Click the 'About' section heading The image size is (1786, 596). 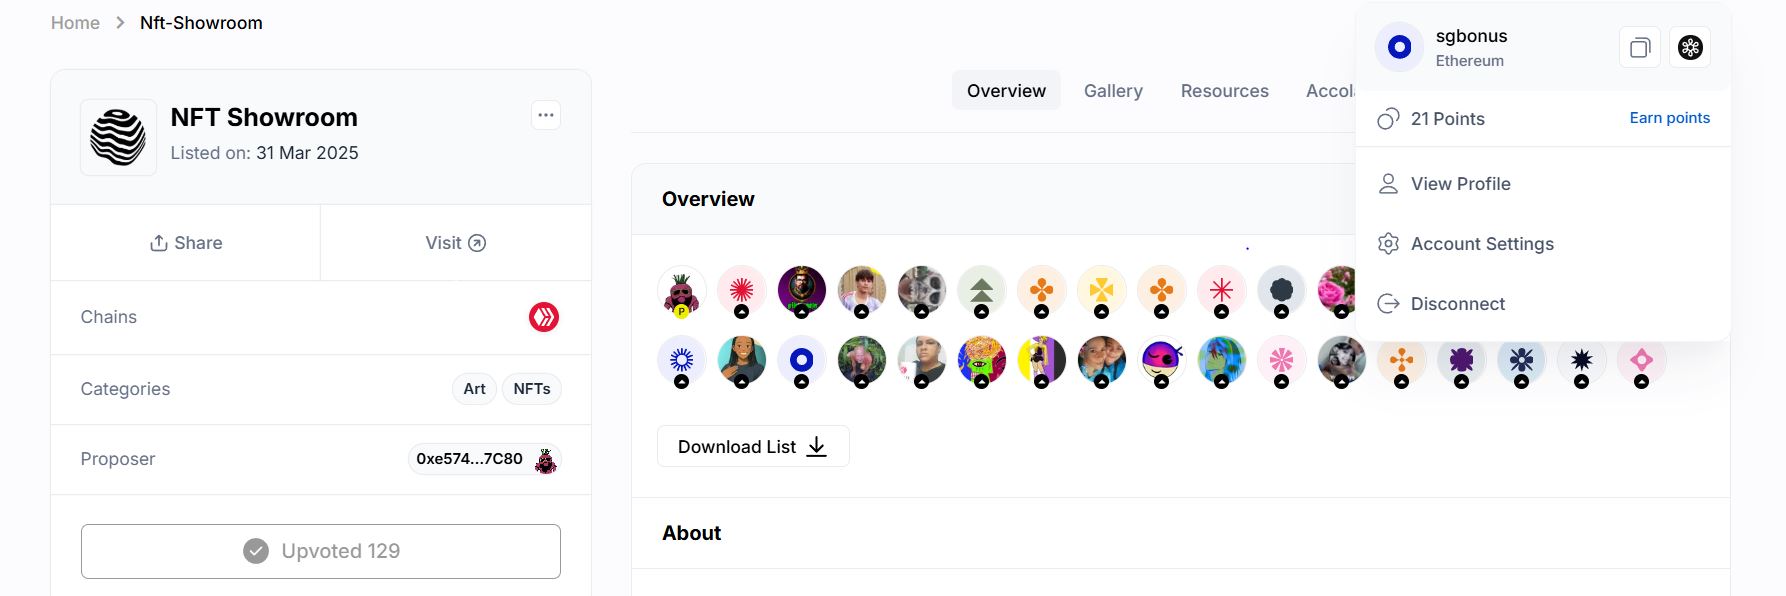pyautogui.click(x=691, y=533)
